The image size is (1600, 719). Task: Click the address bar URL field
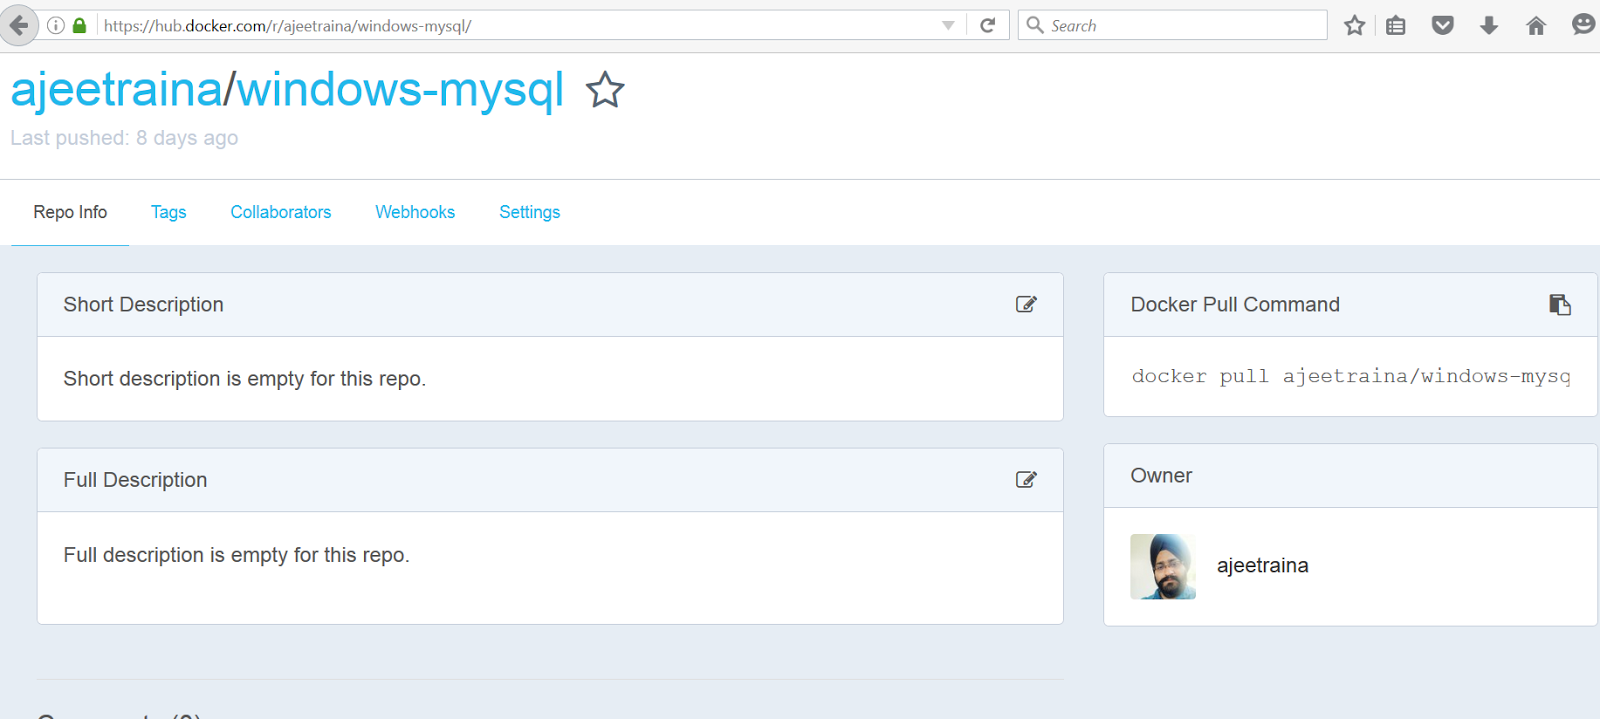[x=520, y=25]
